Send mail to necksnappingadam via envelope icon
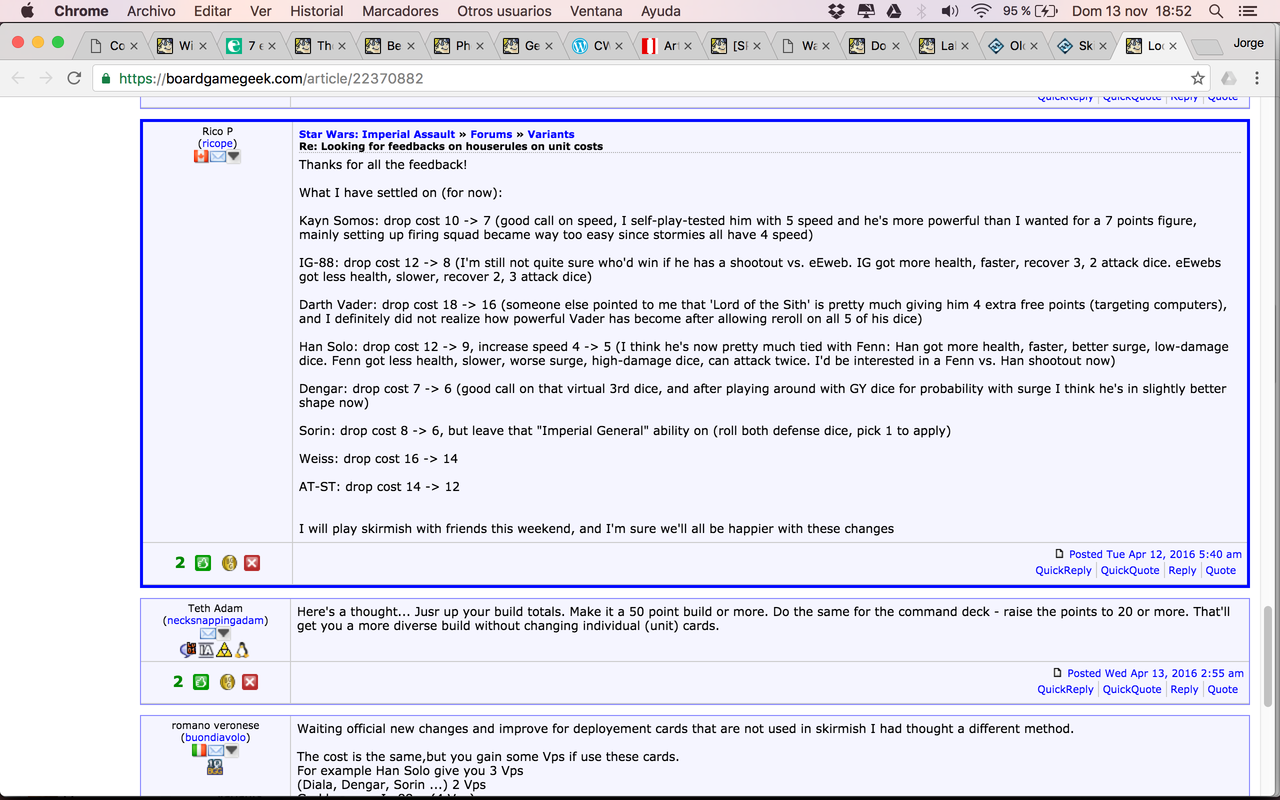 pyautogui.click(x=208, y=634)
